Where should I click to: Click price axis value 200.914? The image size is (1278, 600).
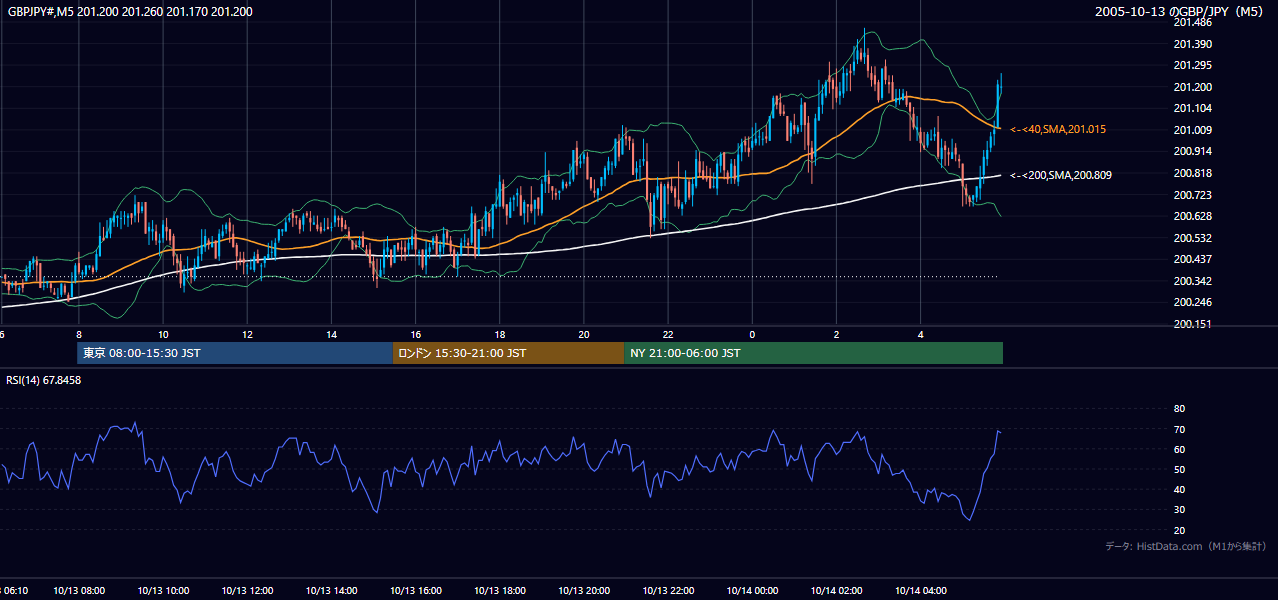1192,151
